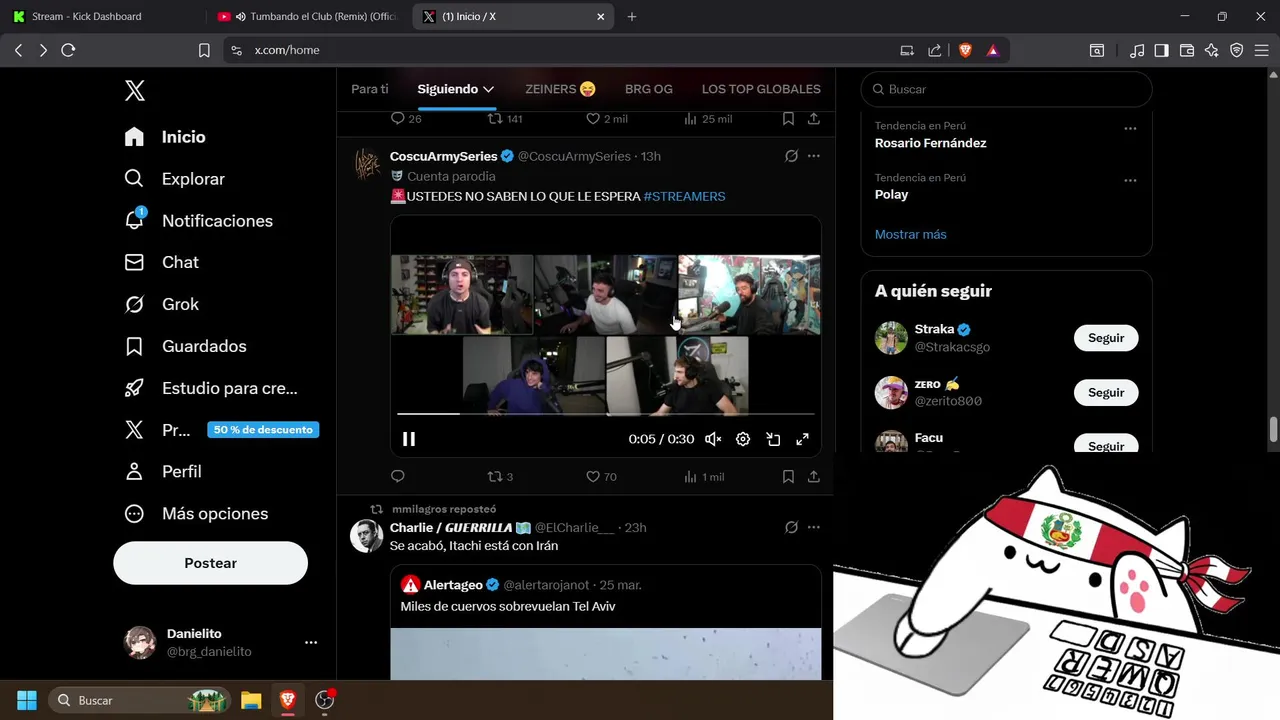Bookmark this page in address bar
The image size is (1280, 720).
(204, 50)
